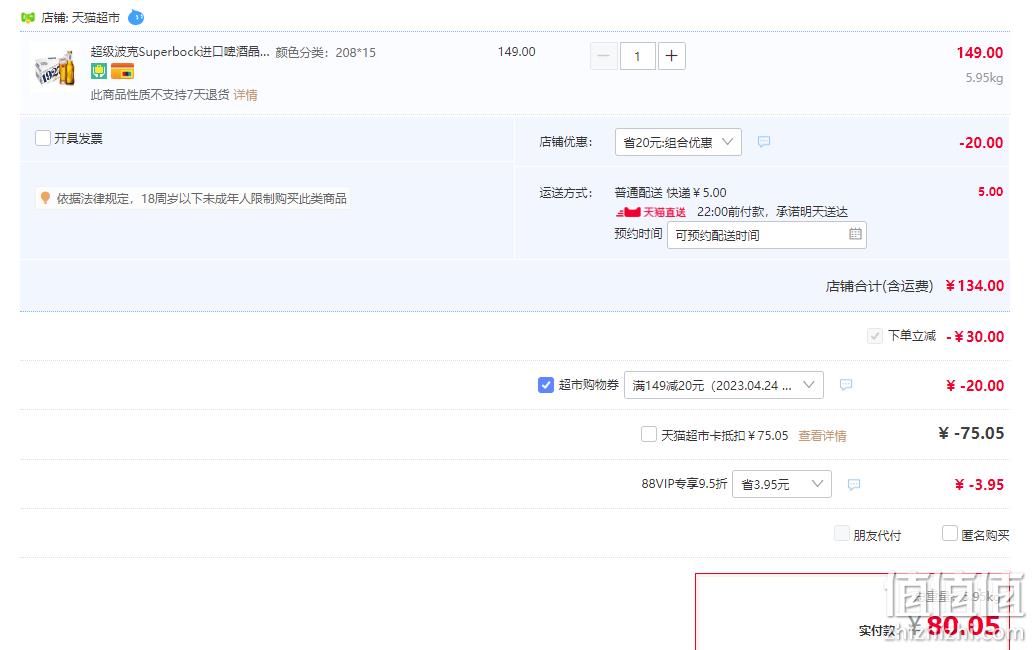This screenshot has height=650, width=1034.
Task: Click the 22:00前付款，承诺明天送达 delivery promise text
Action: [x=772, y=212]
